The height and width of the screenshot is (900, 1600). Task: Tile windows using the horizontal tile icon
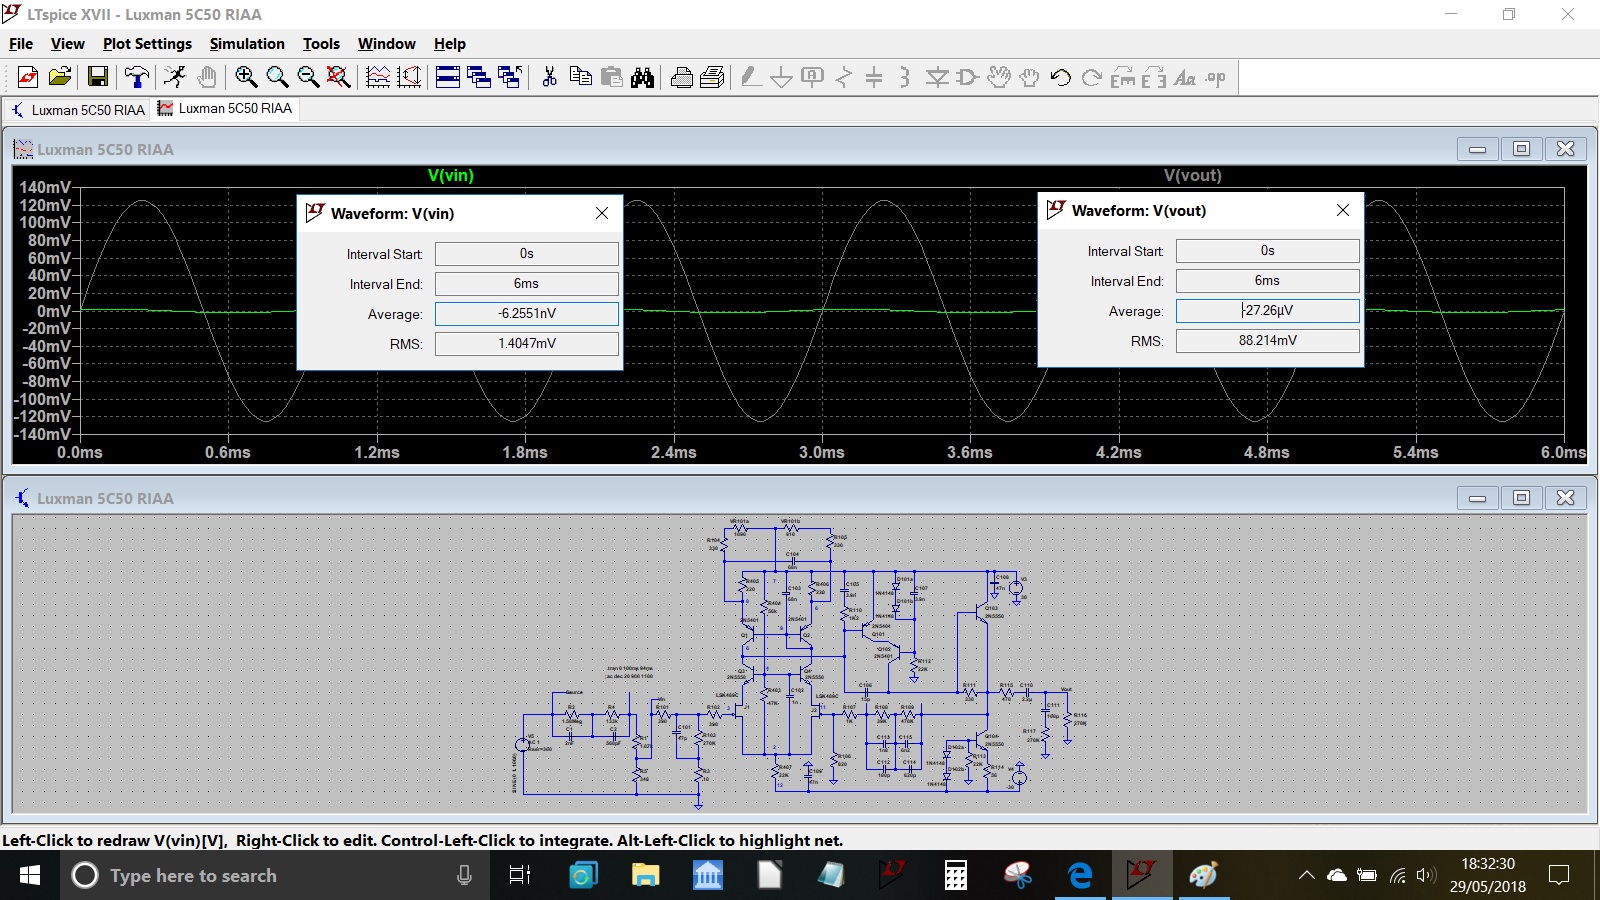448,77
